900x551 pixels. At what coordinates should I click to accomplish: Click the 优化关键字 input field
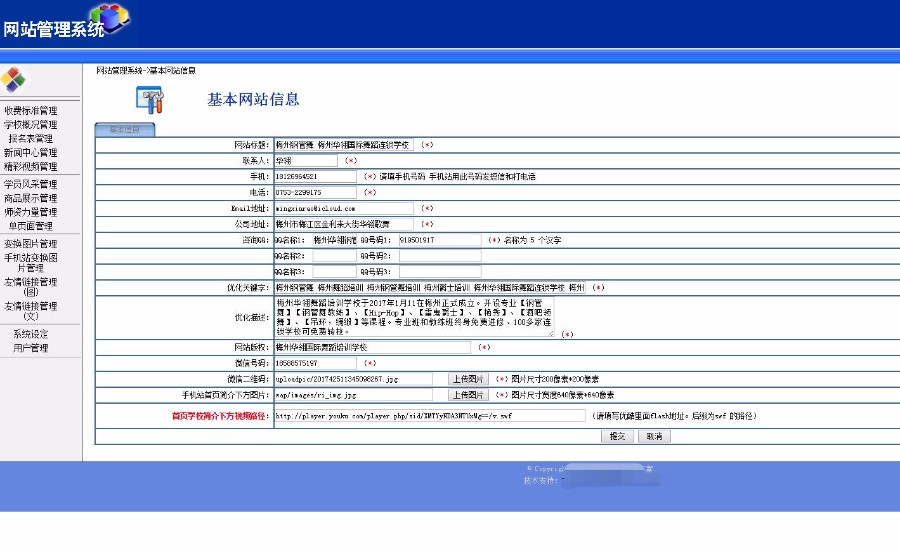click(430, 288)
